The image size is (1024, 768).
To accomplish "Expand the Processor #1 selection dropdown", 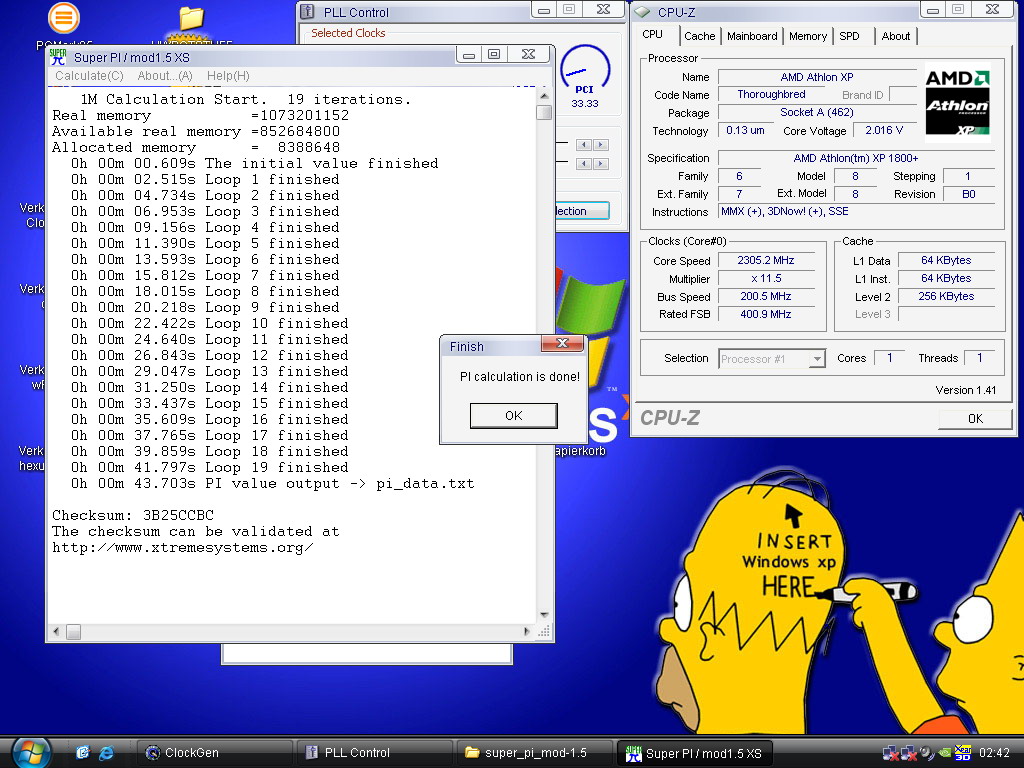I will pyautogui.click(x=817, y=359).
